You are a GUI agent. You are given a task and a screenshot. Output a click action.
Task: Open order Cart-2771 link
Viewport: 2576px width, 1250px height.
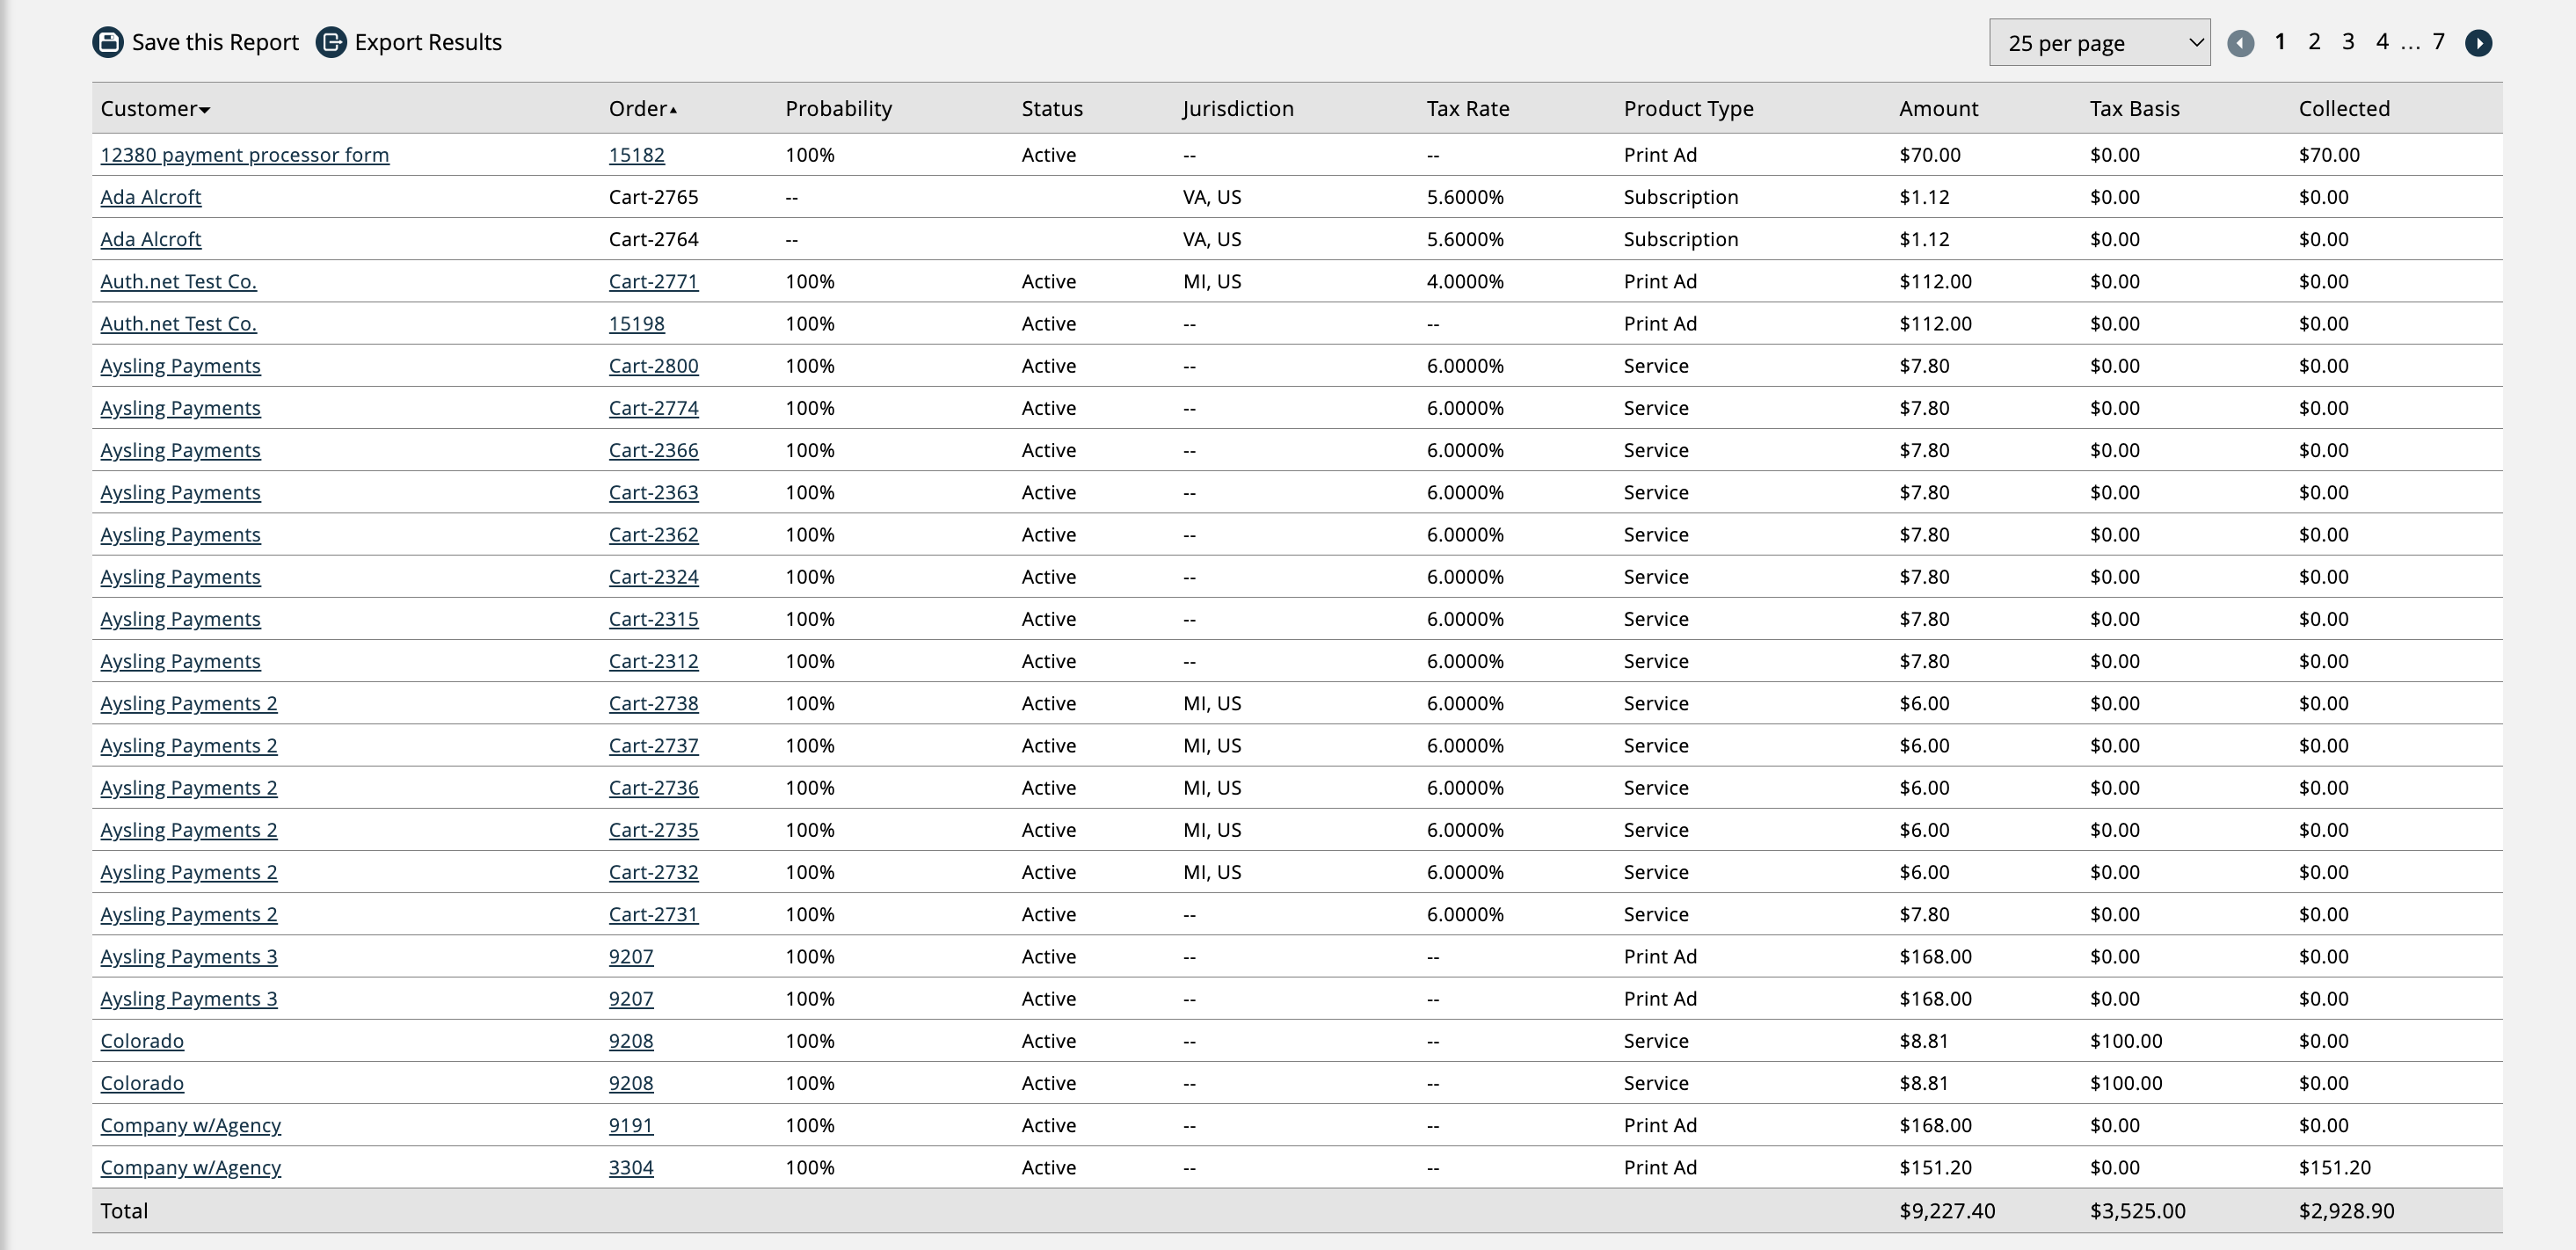click(x=653, y=282)
